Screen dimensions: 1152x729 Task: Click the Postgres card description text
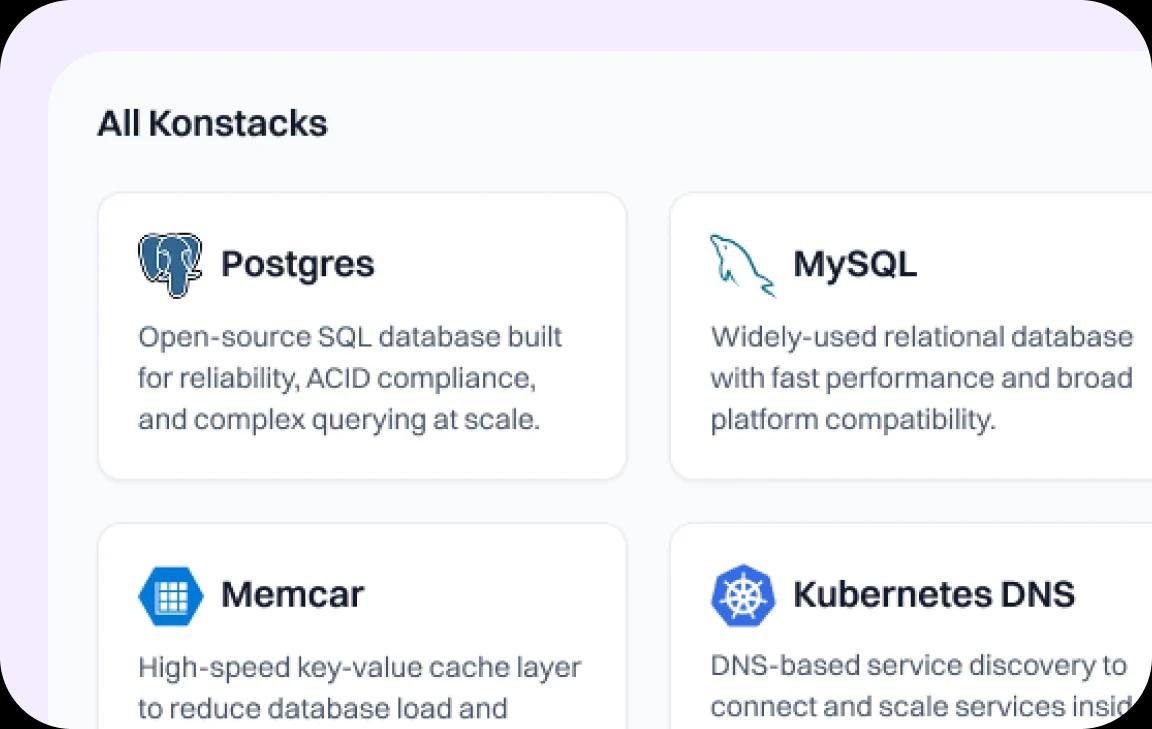point(350,378)
